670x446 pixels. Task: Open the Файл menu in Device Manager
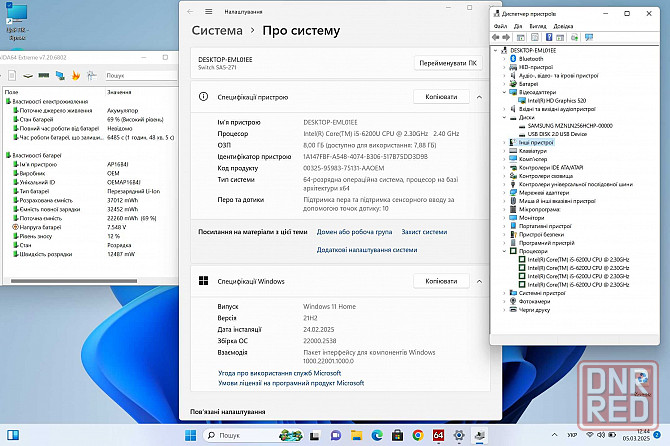(500, 26)
